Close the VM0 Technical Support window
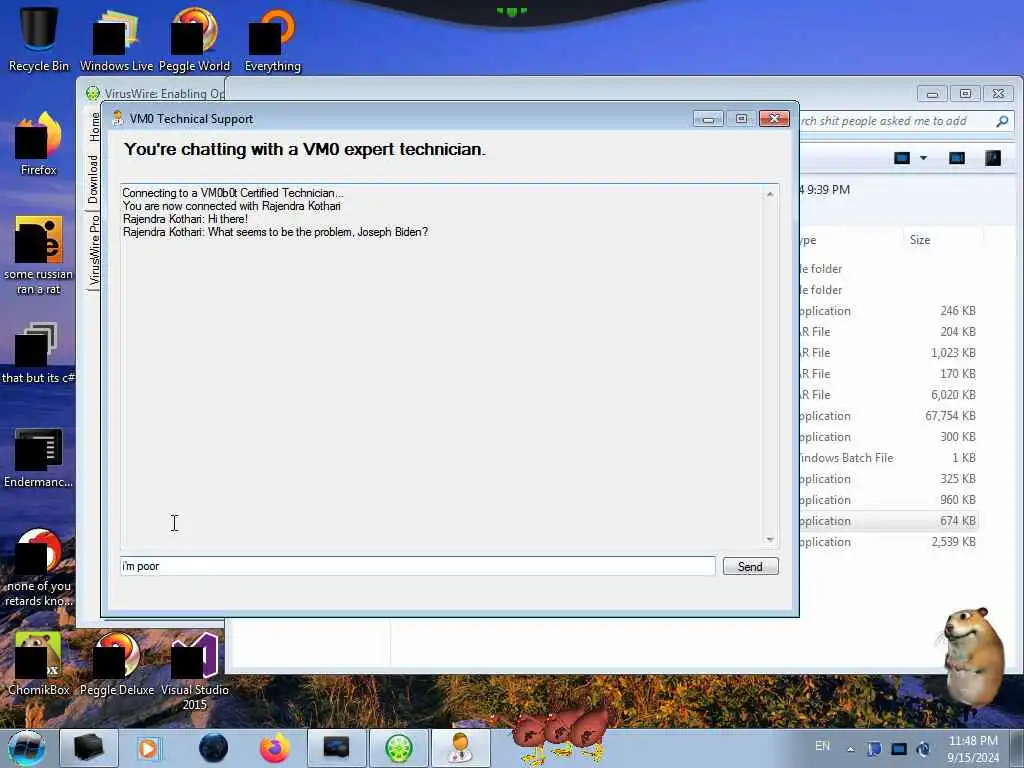Viewport: 1024px width, 768px height. (x=775, y=119)
